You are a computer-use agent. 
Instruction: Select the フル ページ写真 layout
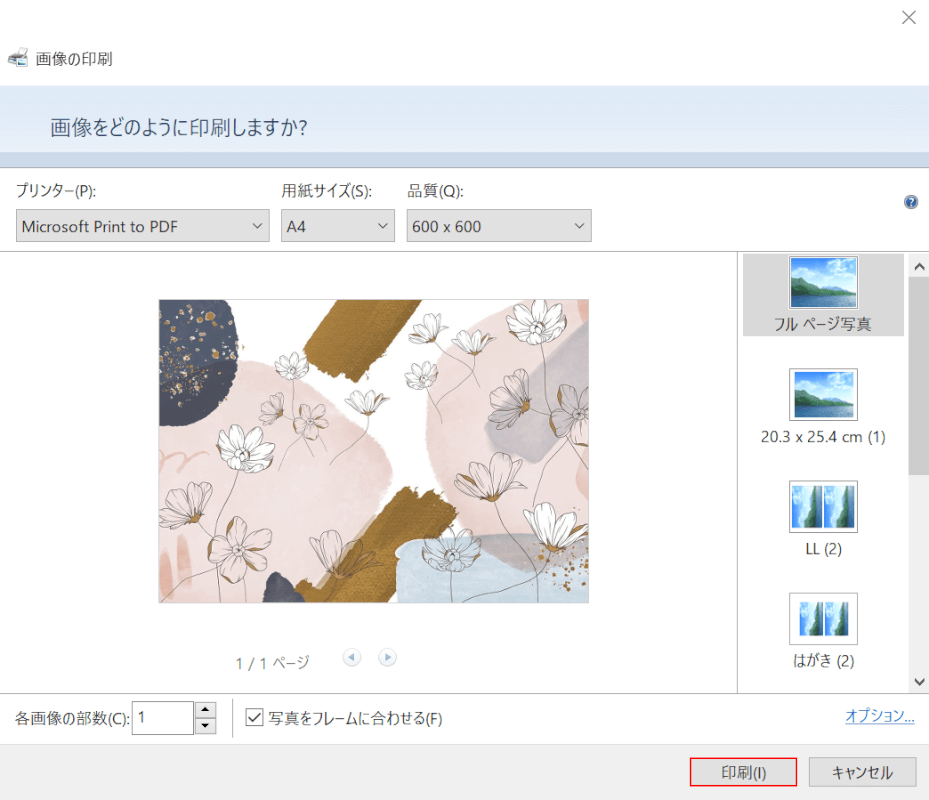[x=823, y=295]
